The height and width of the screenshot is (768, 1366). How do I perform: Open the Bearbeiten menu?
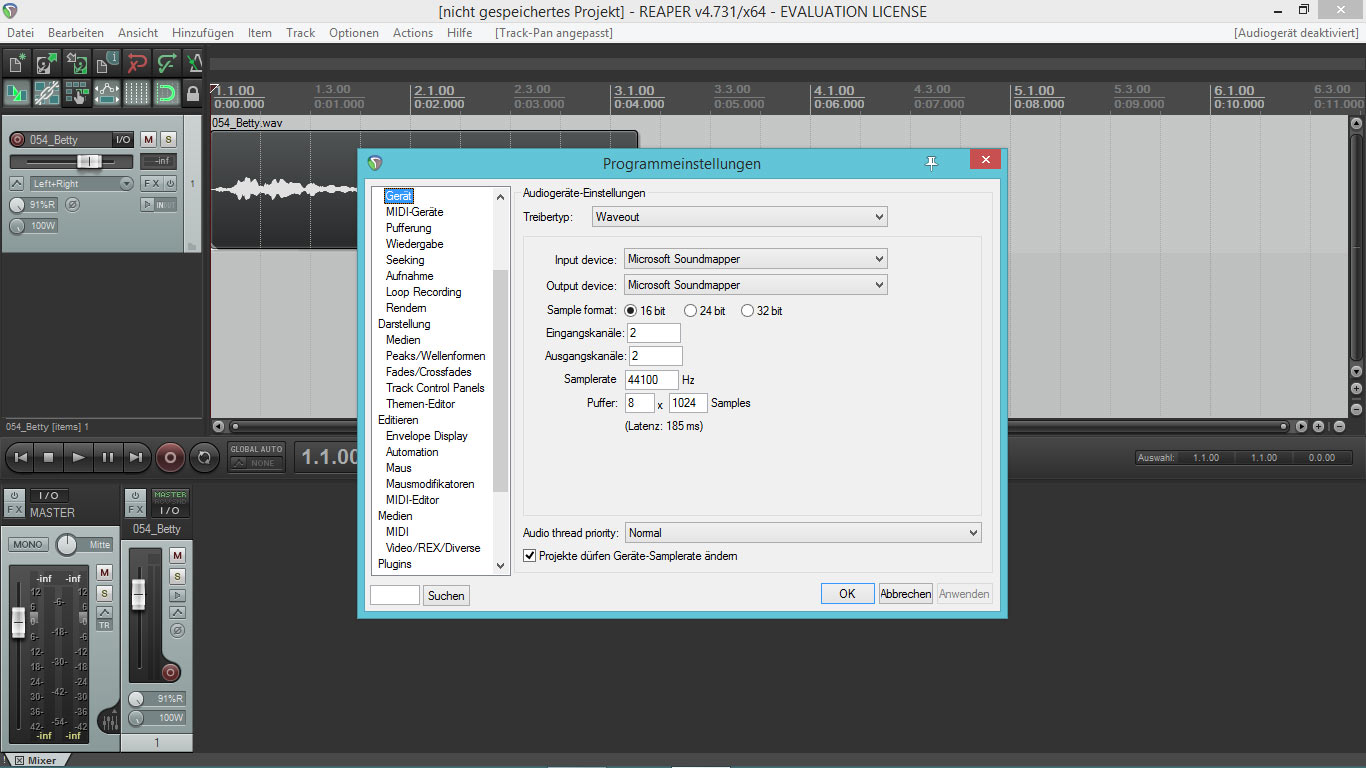click(76, 33)
